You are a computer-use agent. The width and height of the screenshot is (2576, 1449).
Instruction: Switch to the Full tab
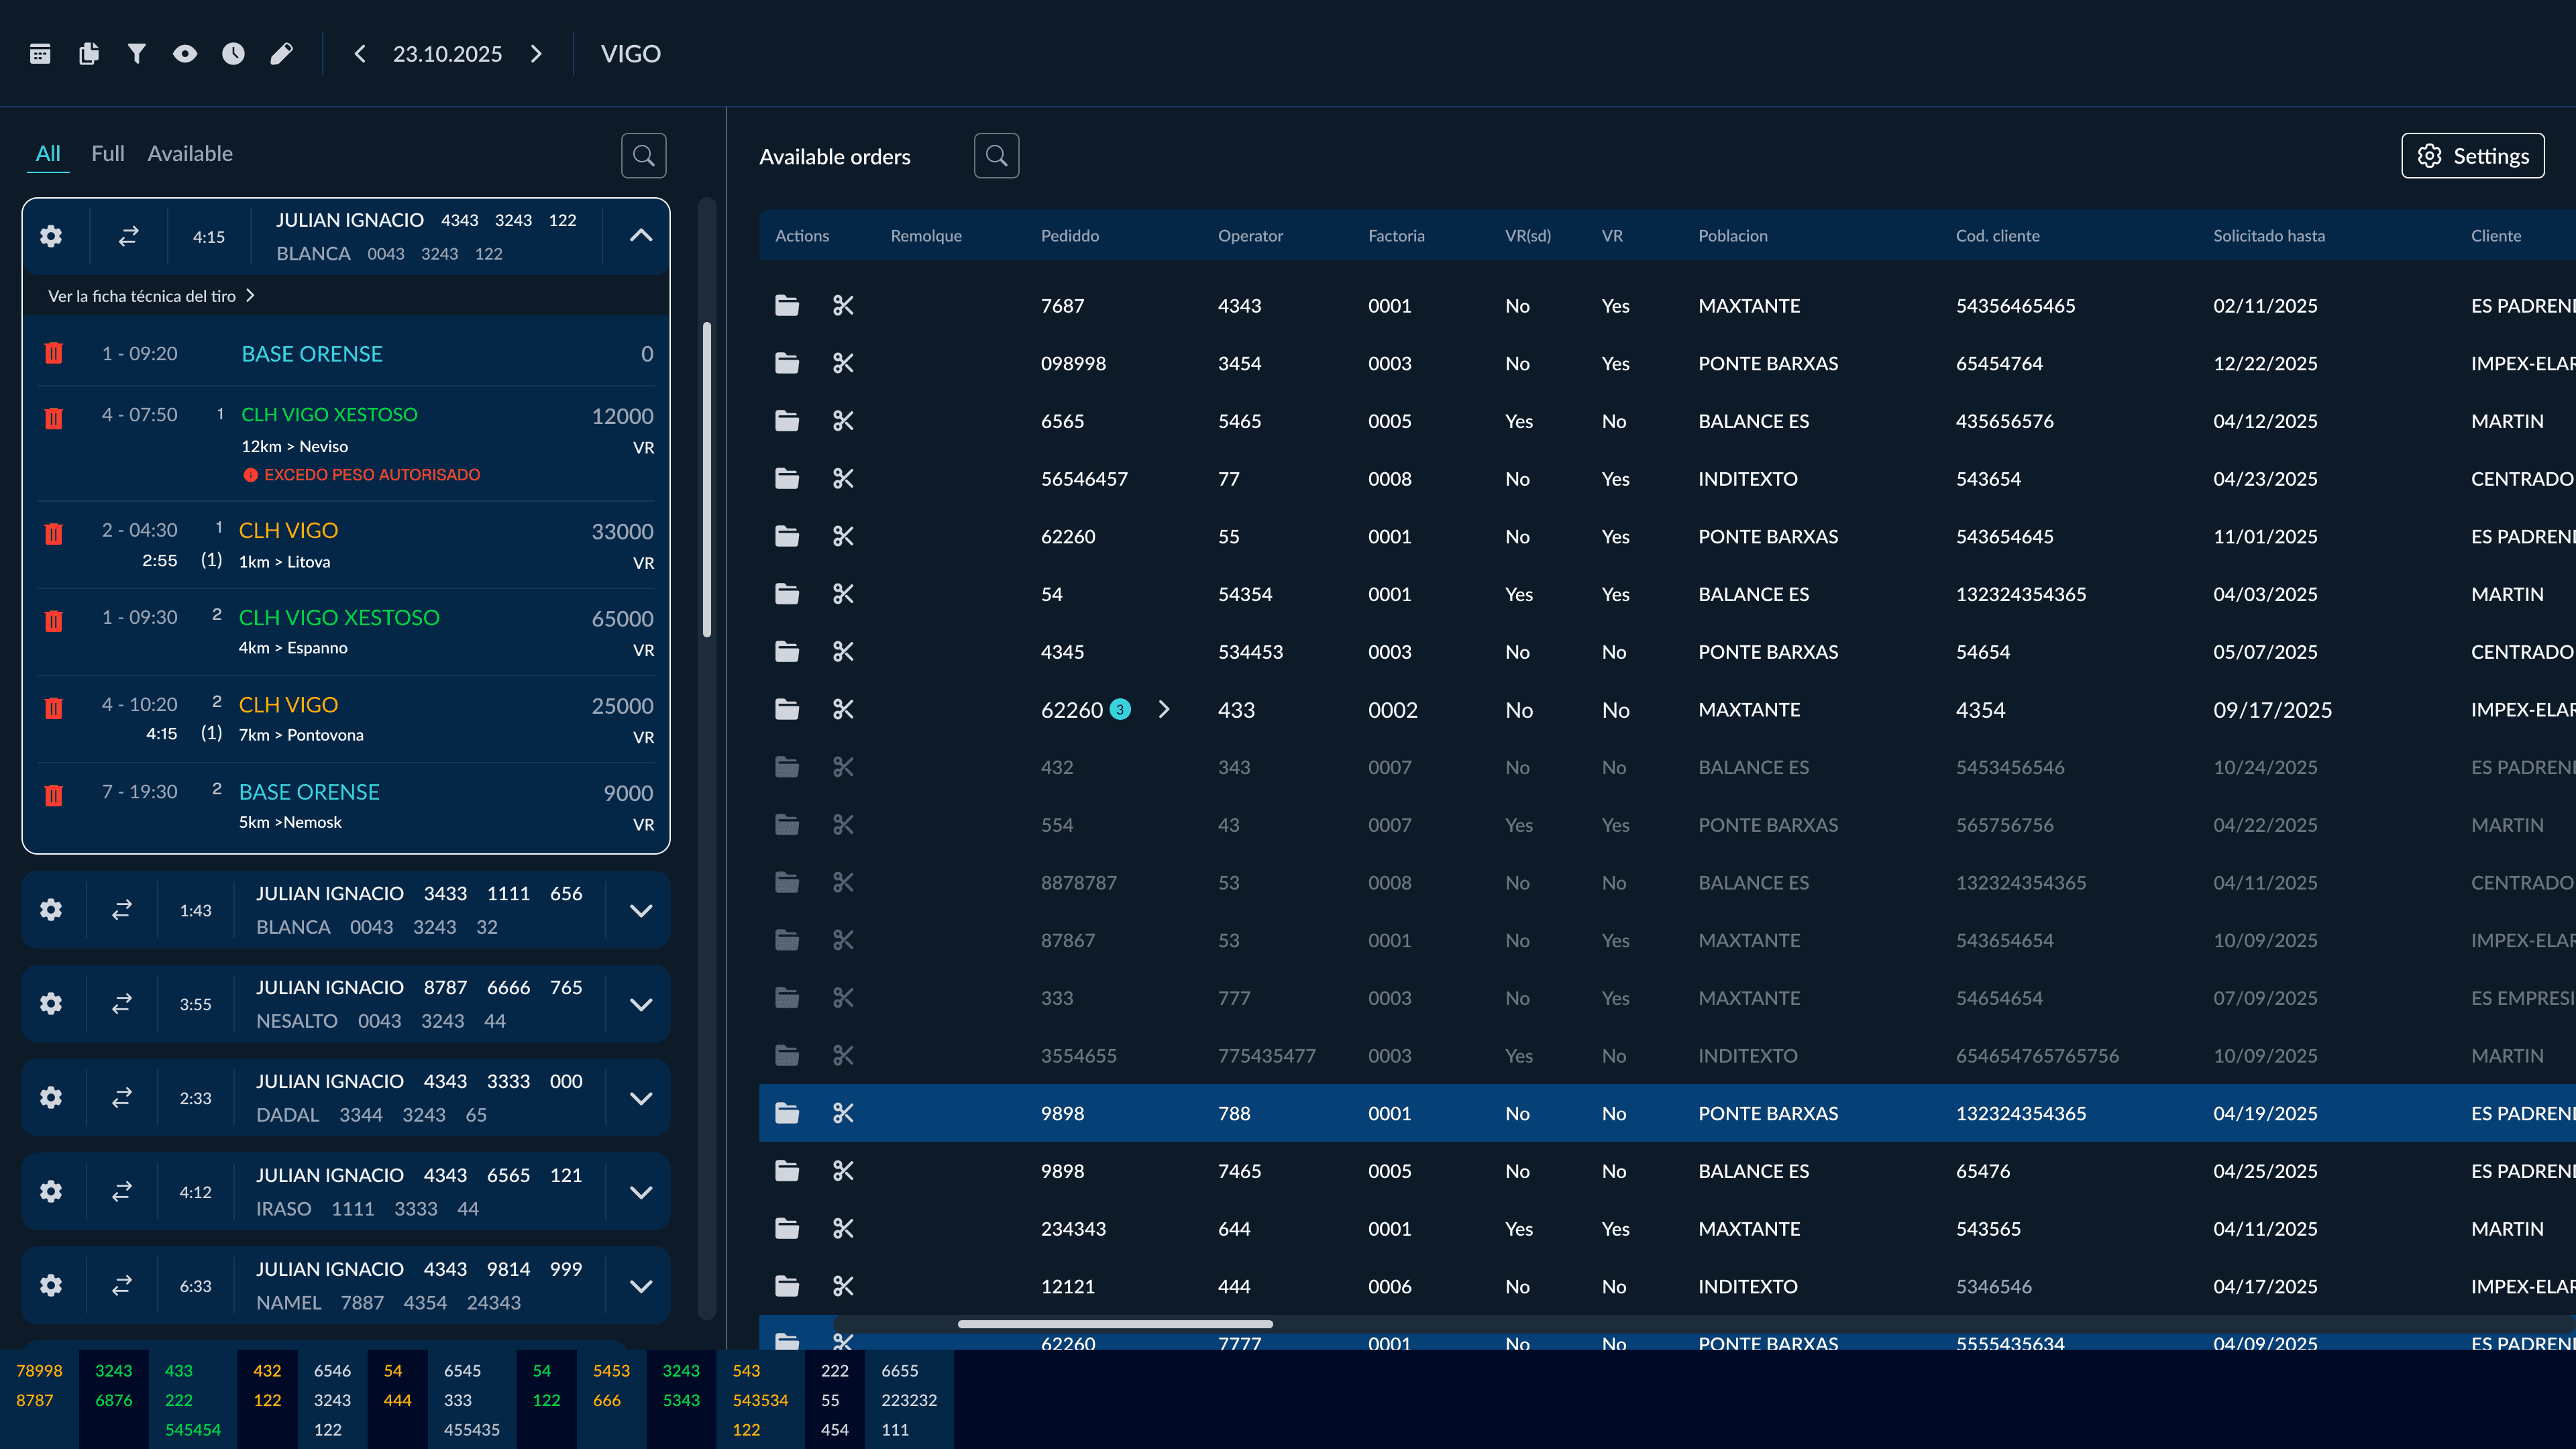point(107,154)
